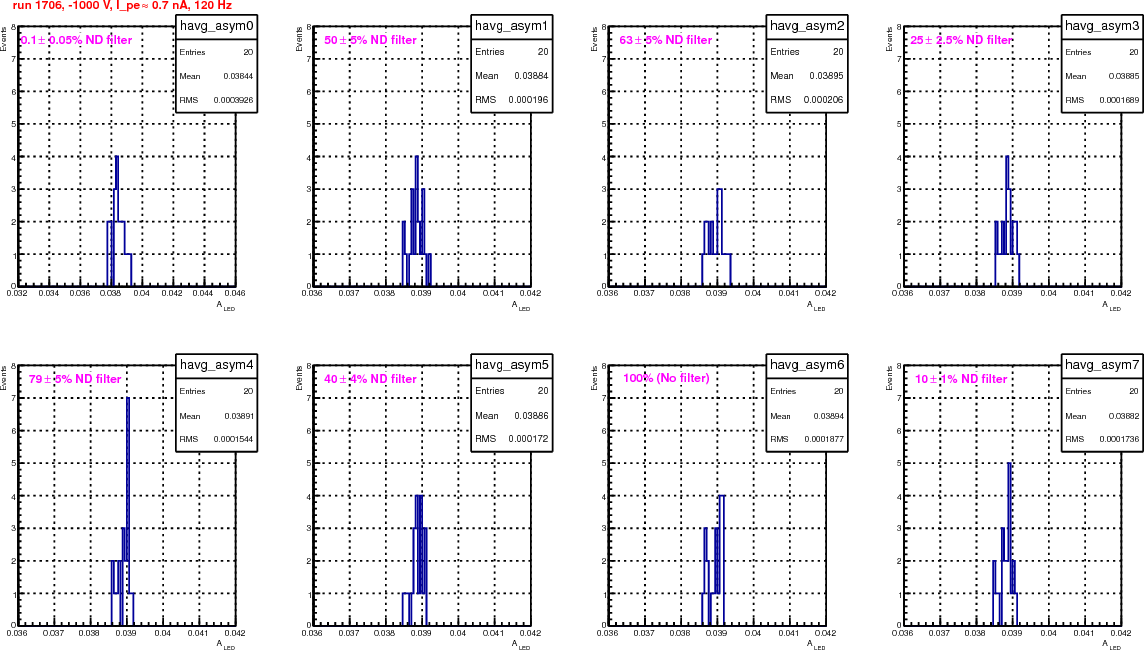This screenshot has height=650, width=1144.
Task: Click the Entries row in havg_asym7 box
Action: (x=1102, y=392)
